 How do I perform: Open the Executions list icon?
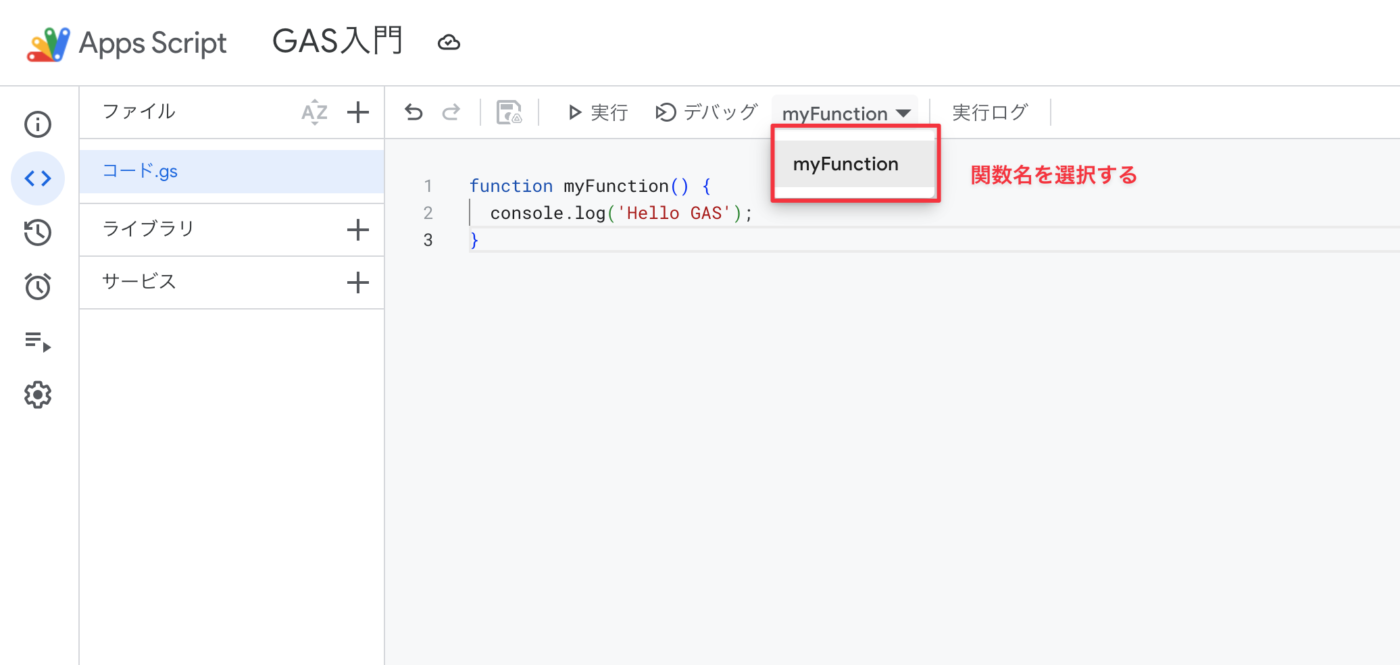point(38,342)
